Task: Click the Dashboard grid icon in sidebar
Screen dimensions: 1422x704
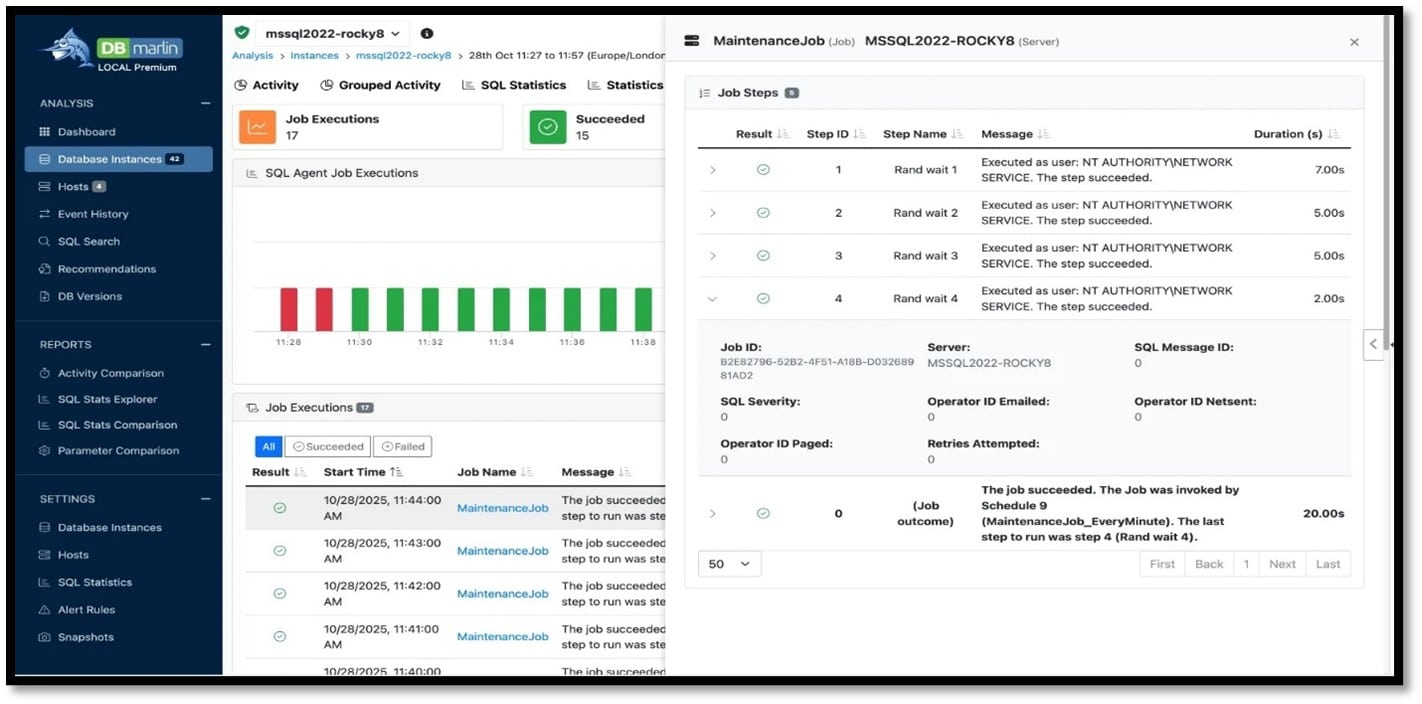Action: (44, 132)
